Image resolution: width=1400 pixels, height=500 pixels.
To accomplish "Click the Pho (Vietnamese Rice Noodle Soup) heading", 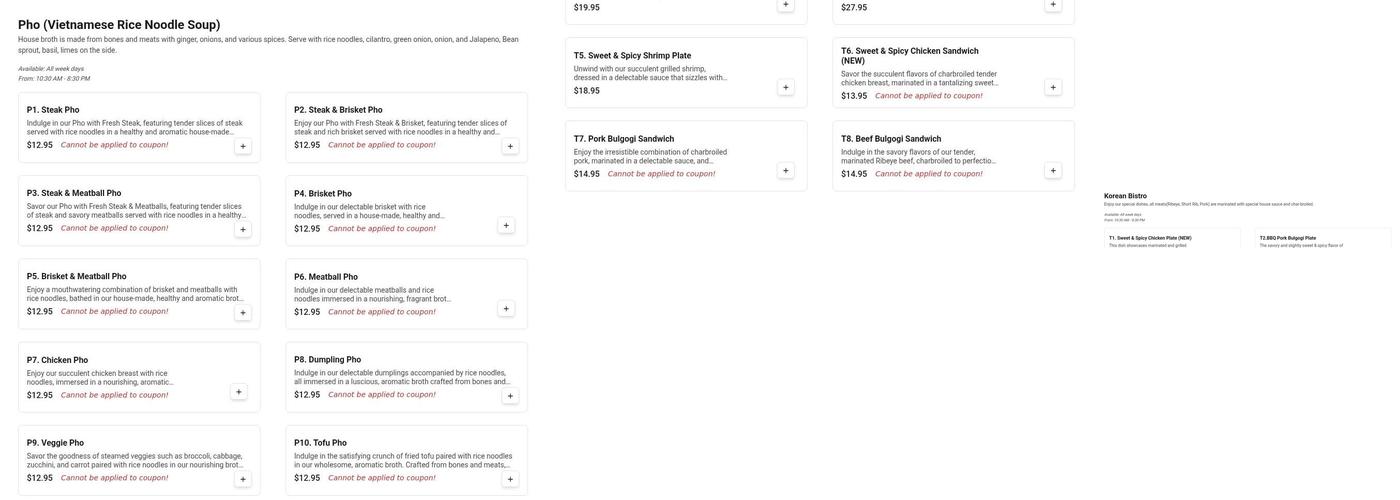I will (119, 25).
